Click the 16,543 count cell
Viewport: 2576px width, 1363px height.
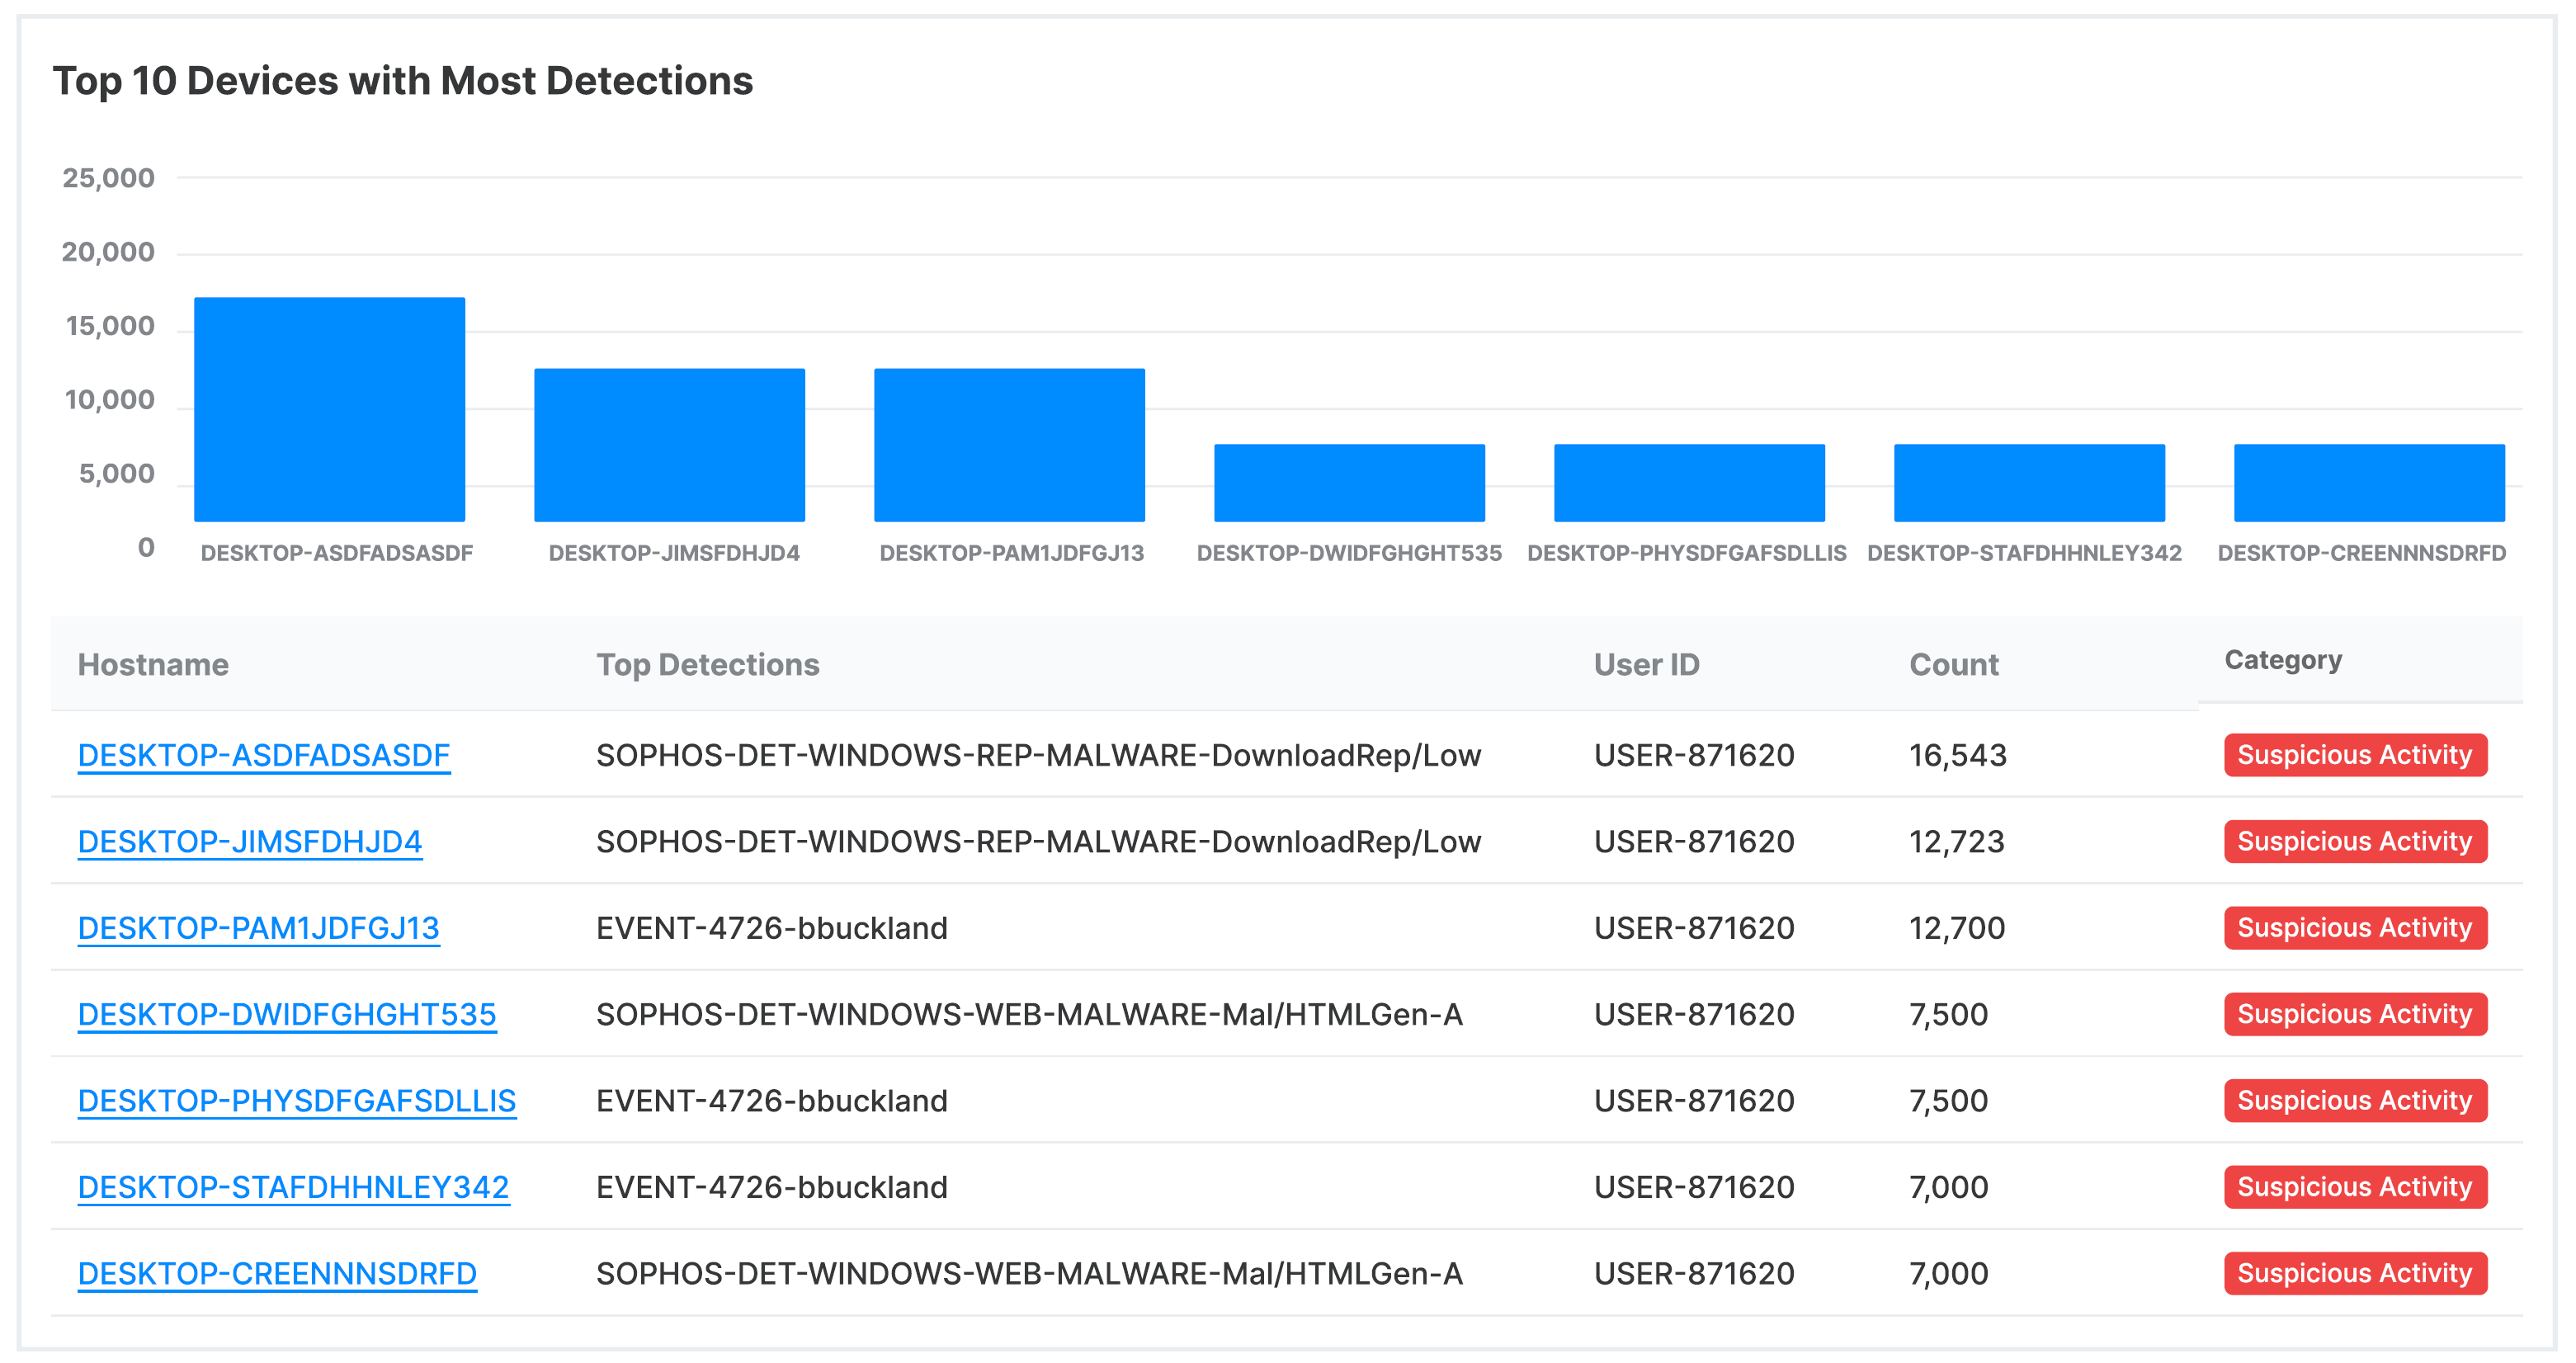click(x=1957, y=755)
